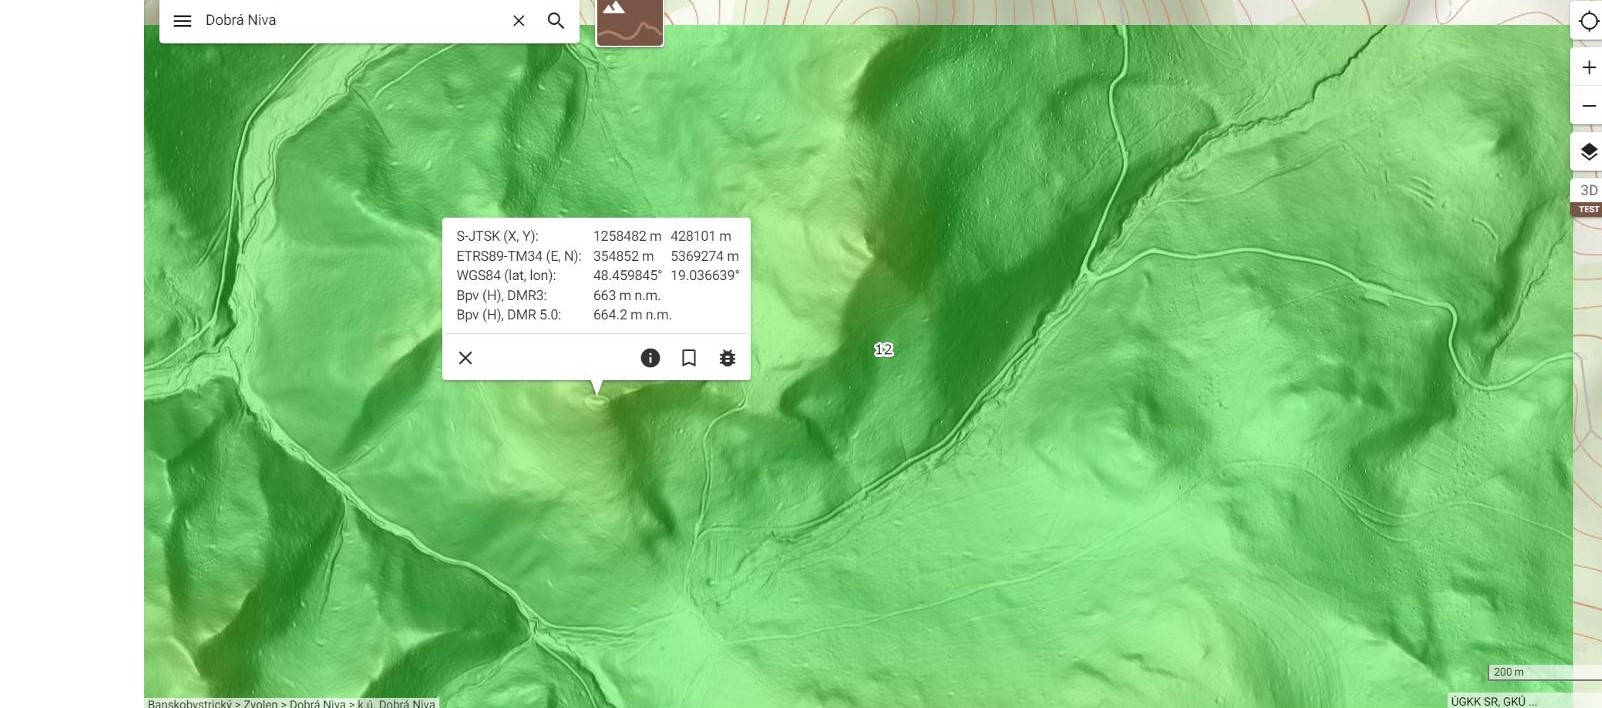Clear the Dobrá Niva search text
The image size is (1602, 708).
[x=518, y=21]
